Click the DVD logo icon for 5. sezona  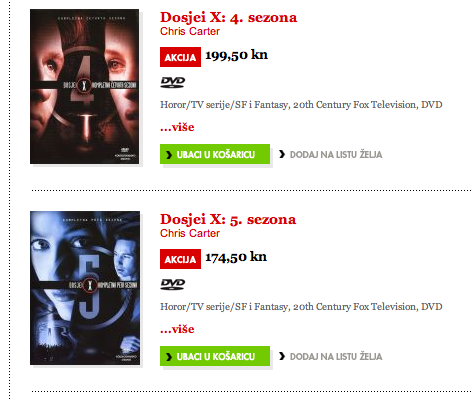click(x=173, y=284)
